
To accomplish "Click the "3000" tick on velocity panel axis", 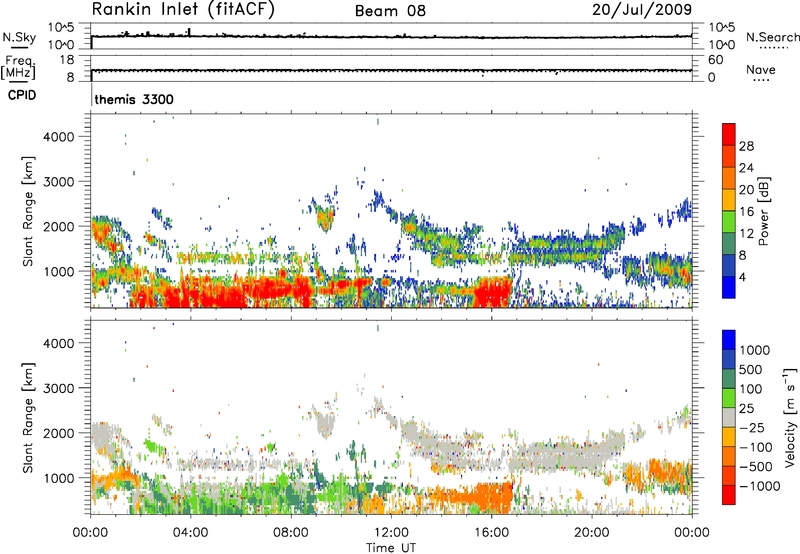I will coord(59,388).
